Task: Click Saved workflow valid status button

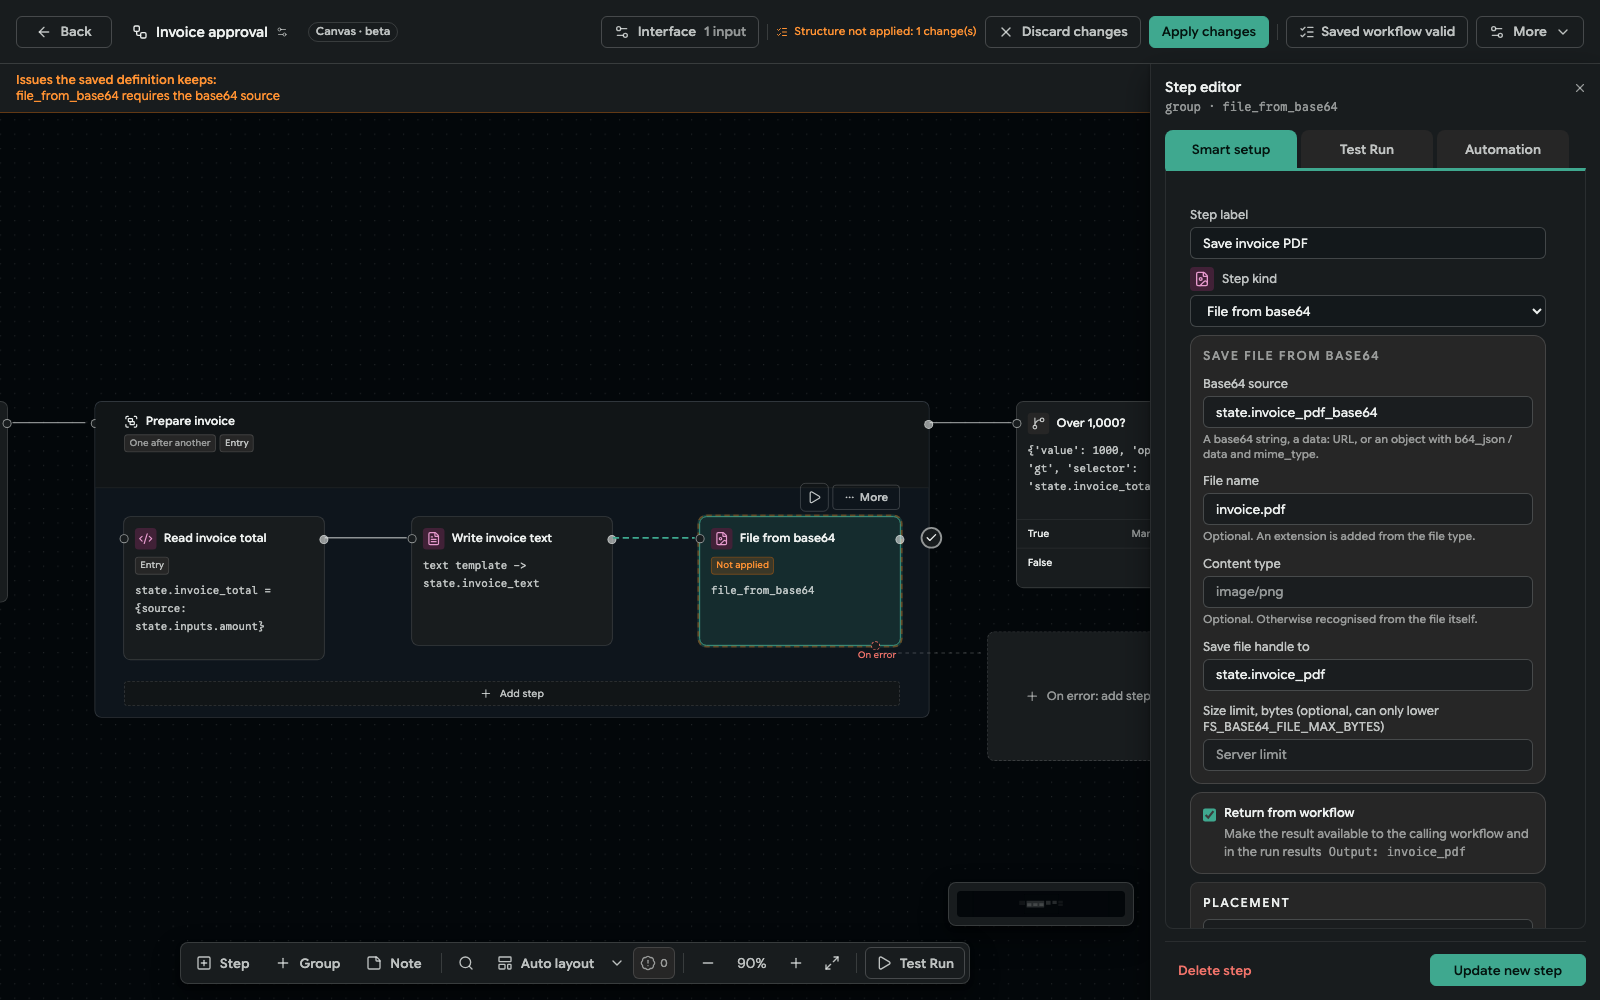Action: pos(1377,32)
